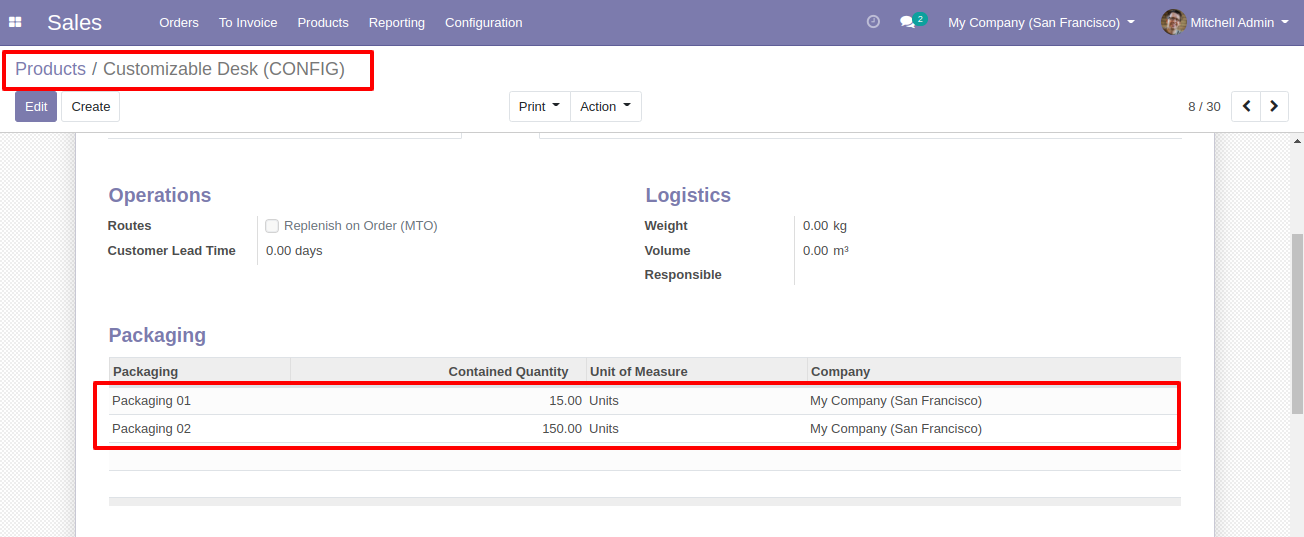1304x537 pixels.
Task: Open the activities clock icon
Action: [x=873, y=21]
